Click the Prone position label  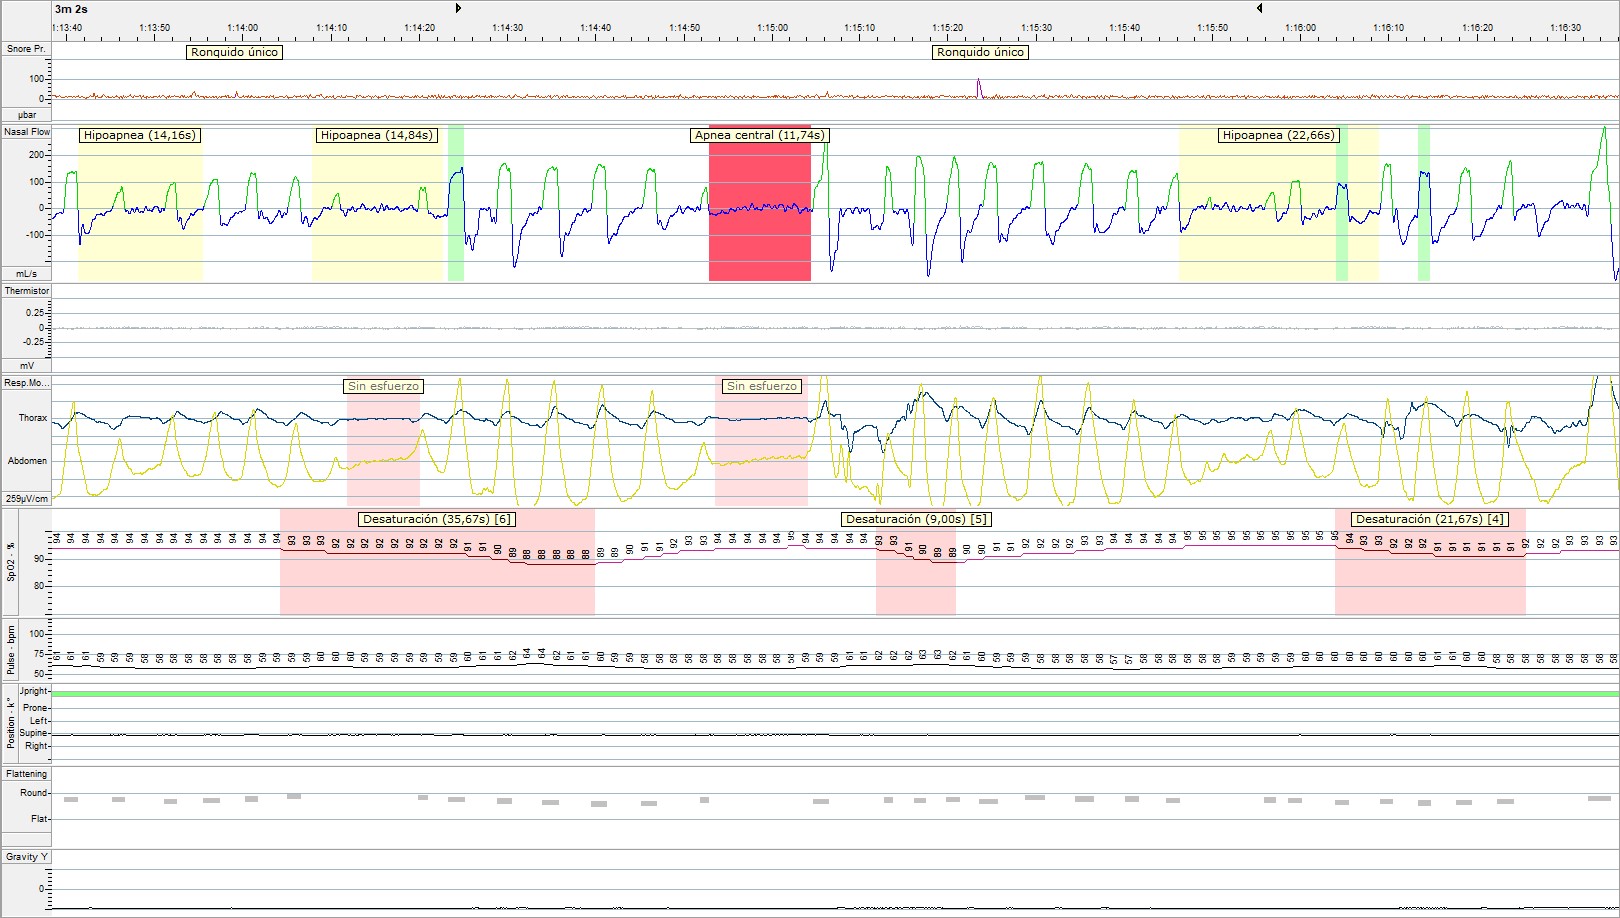point(35,708)
